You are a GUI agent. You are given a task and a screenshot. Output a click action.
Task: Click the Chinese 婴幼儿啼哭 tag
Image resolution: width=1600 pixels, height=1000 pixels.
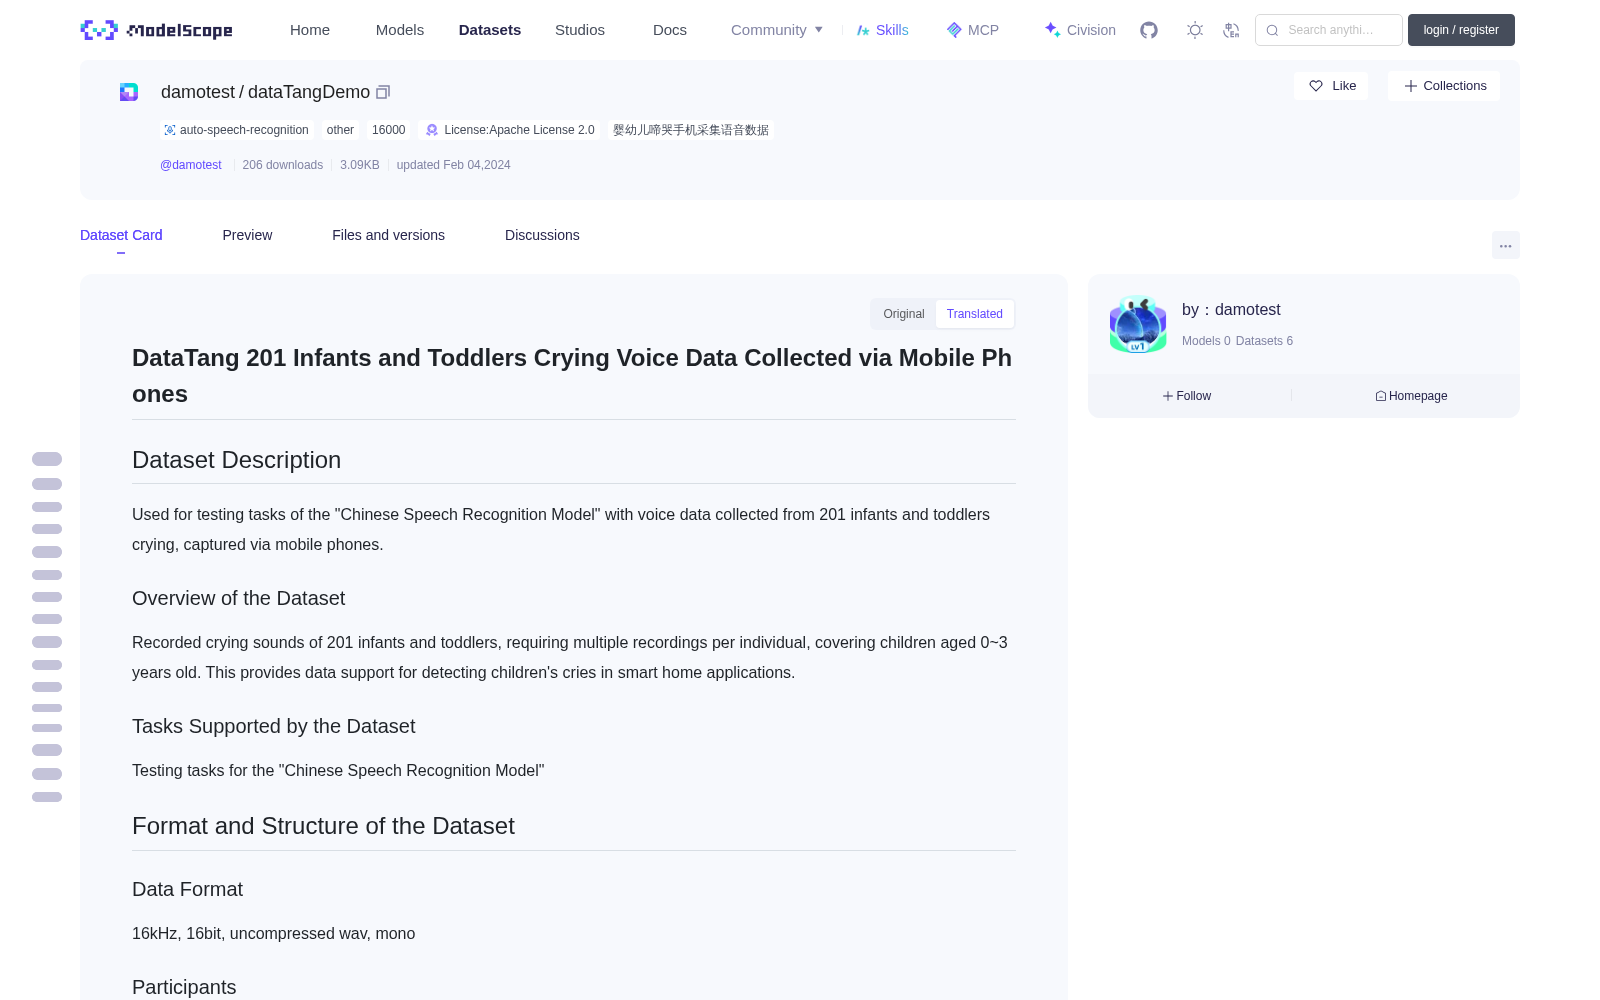click(691, 130)
